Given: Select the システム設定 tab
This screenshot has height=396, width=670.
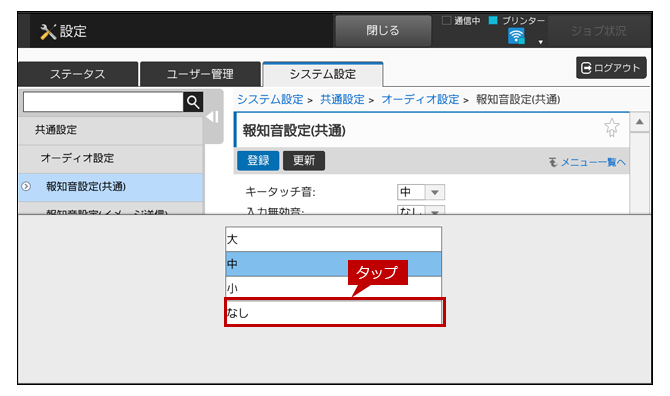Looking at the screenshot, I should coord(323,74).
